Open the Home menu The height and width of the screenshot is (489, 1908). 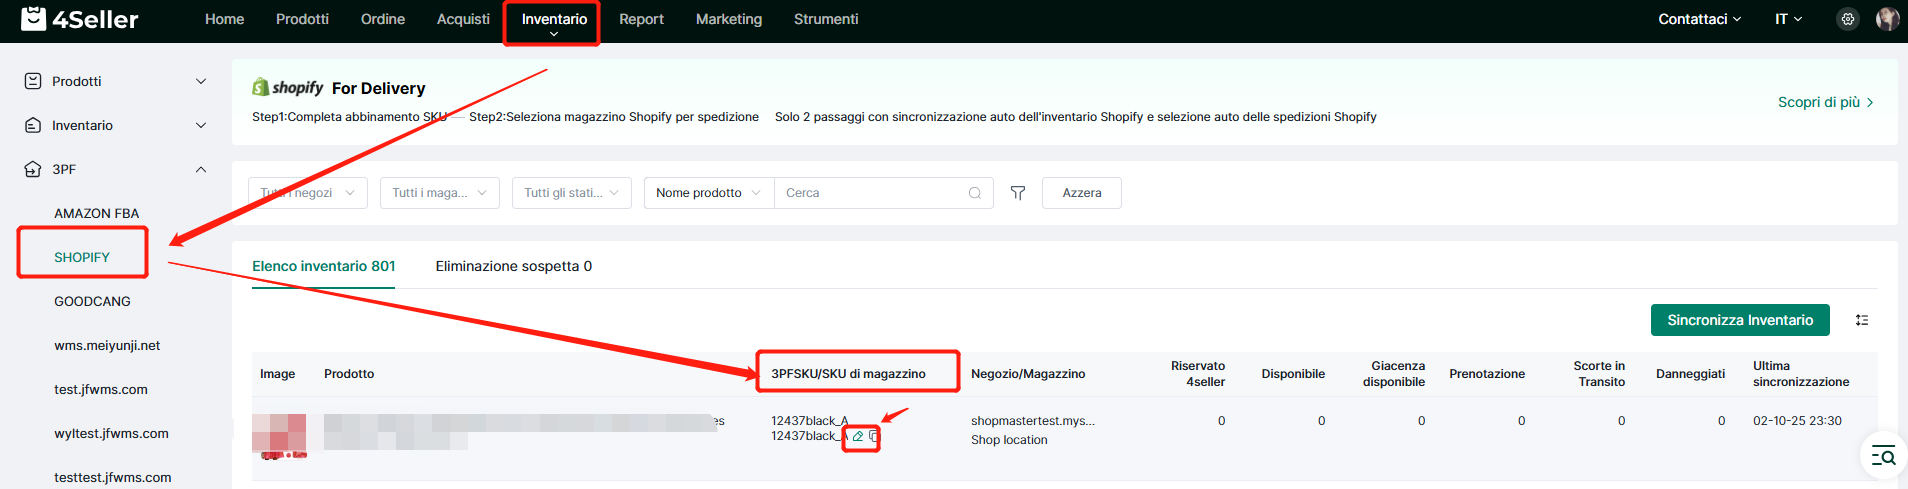225,19
